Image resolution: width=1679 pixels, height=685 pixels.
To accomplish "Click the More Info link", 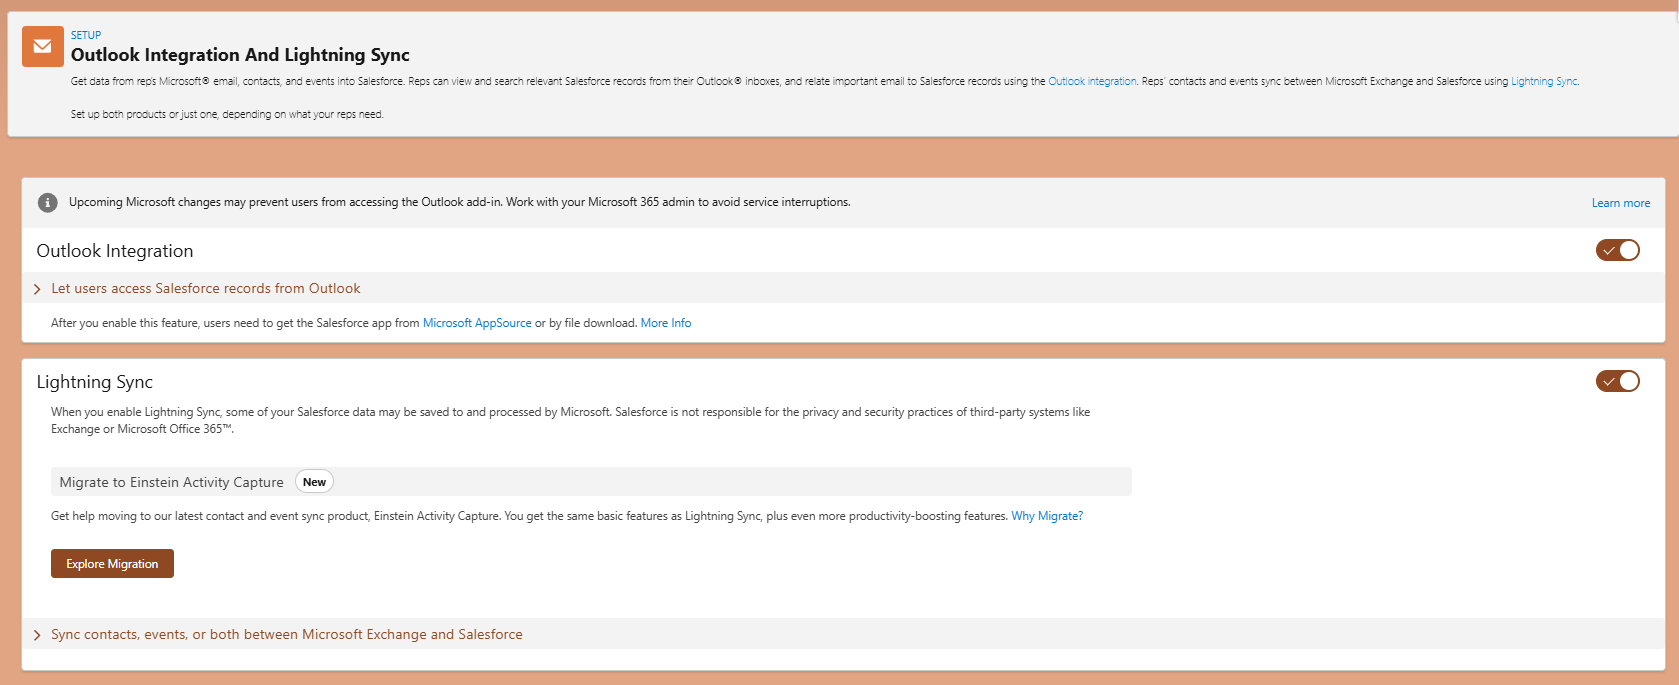I will point(666,323).
